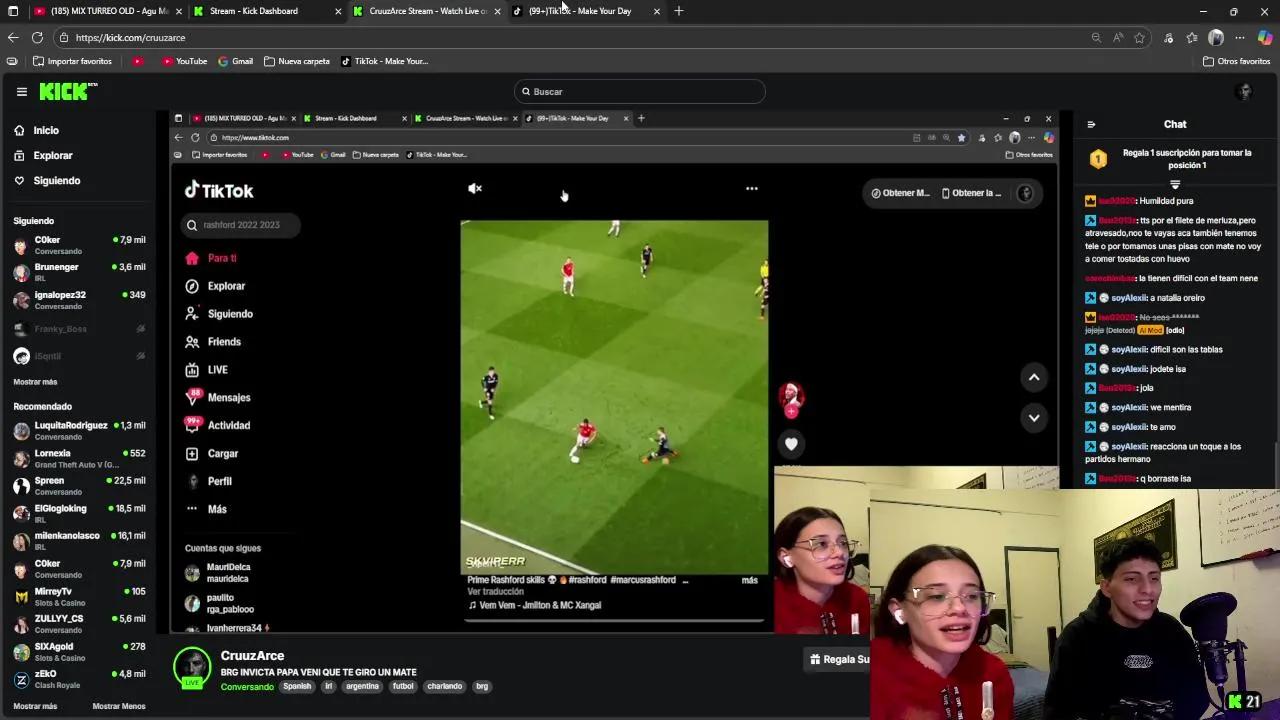Open the Otros favoritos folder

click(x=1236, y=61)
